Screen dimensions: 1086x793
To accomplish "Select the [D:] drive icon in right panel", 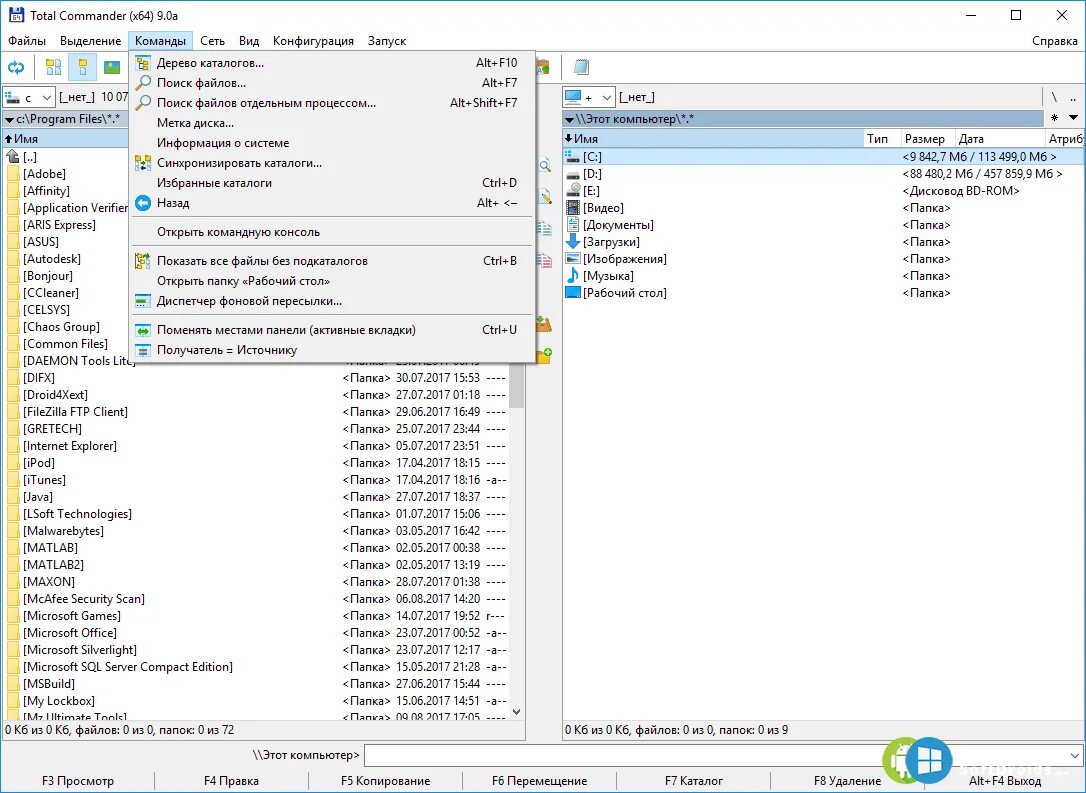I will coord(573,174).
